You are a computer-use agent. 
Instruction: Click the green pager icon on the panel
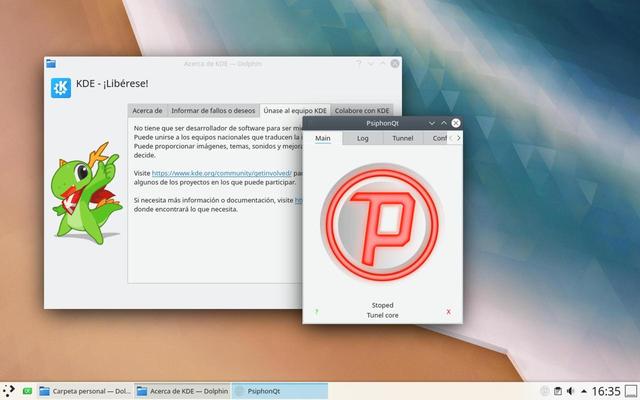click(x=27, y=391)
